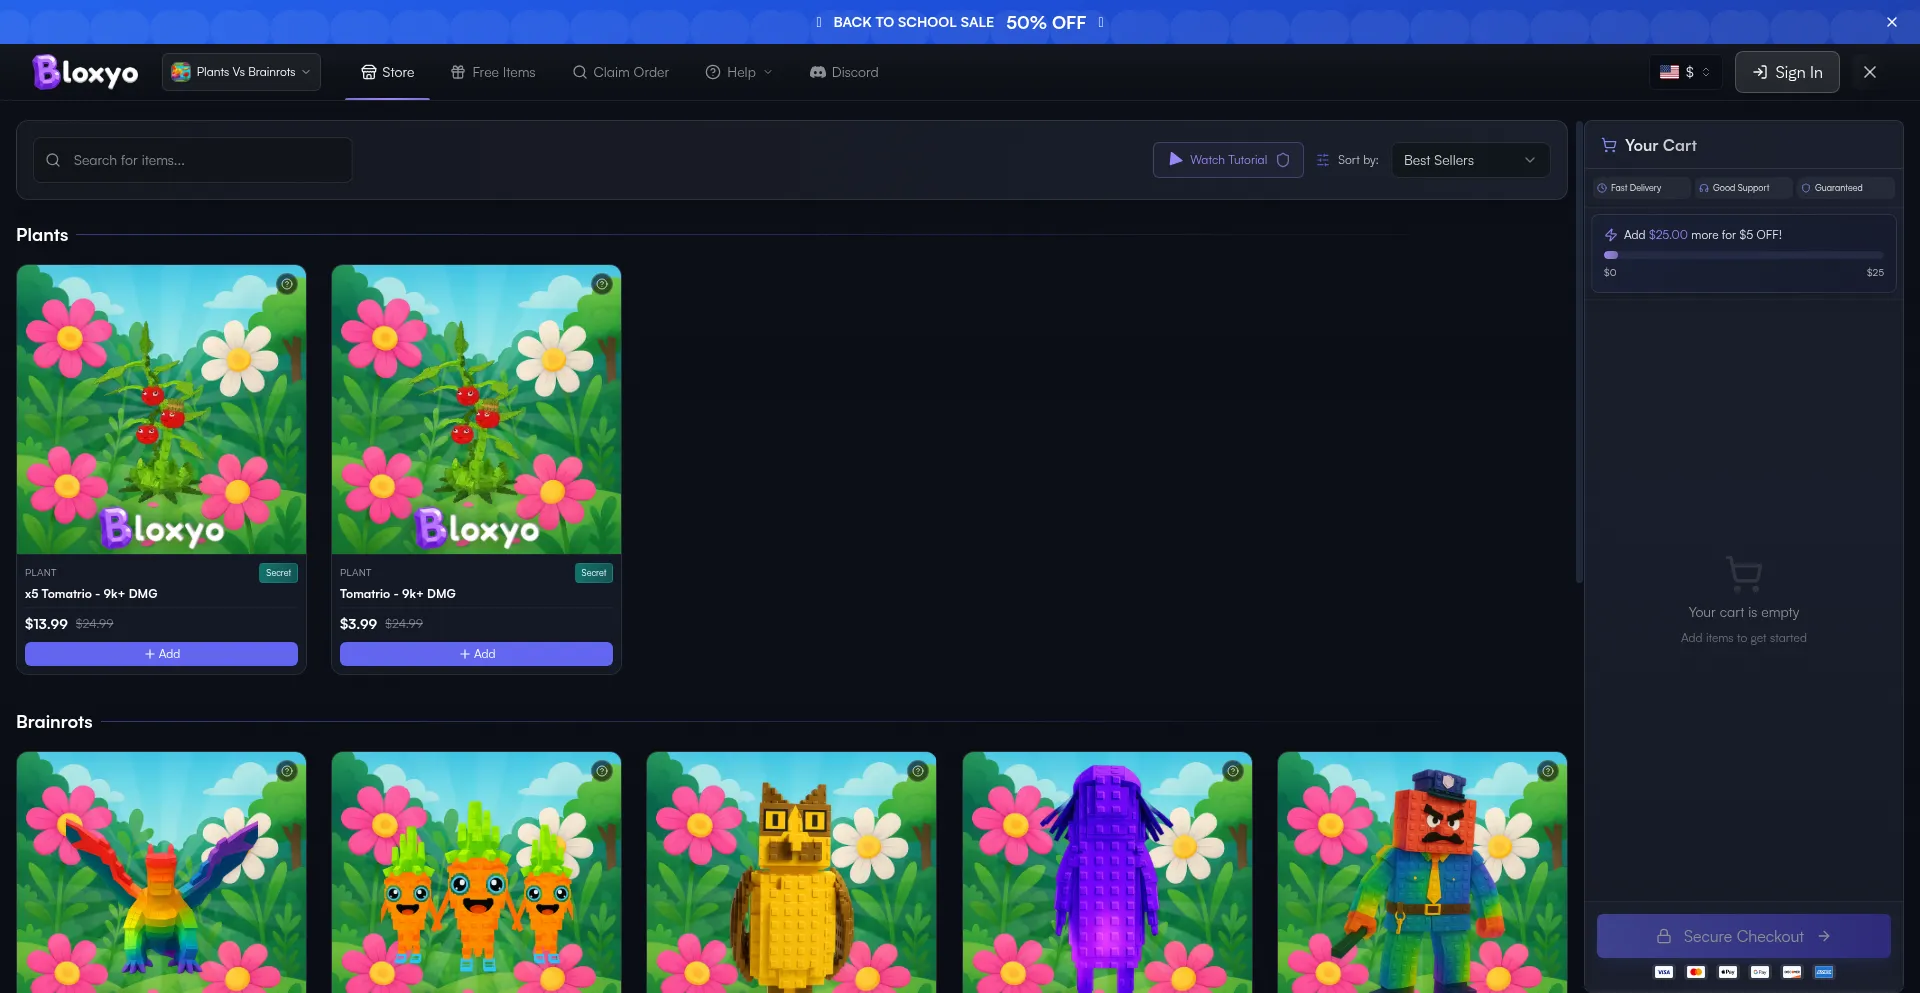Click the Search for items field
This screenshot has height=993, width=1920.
[192, 160]
